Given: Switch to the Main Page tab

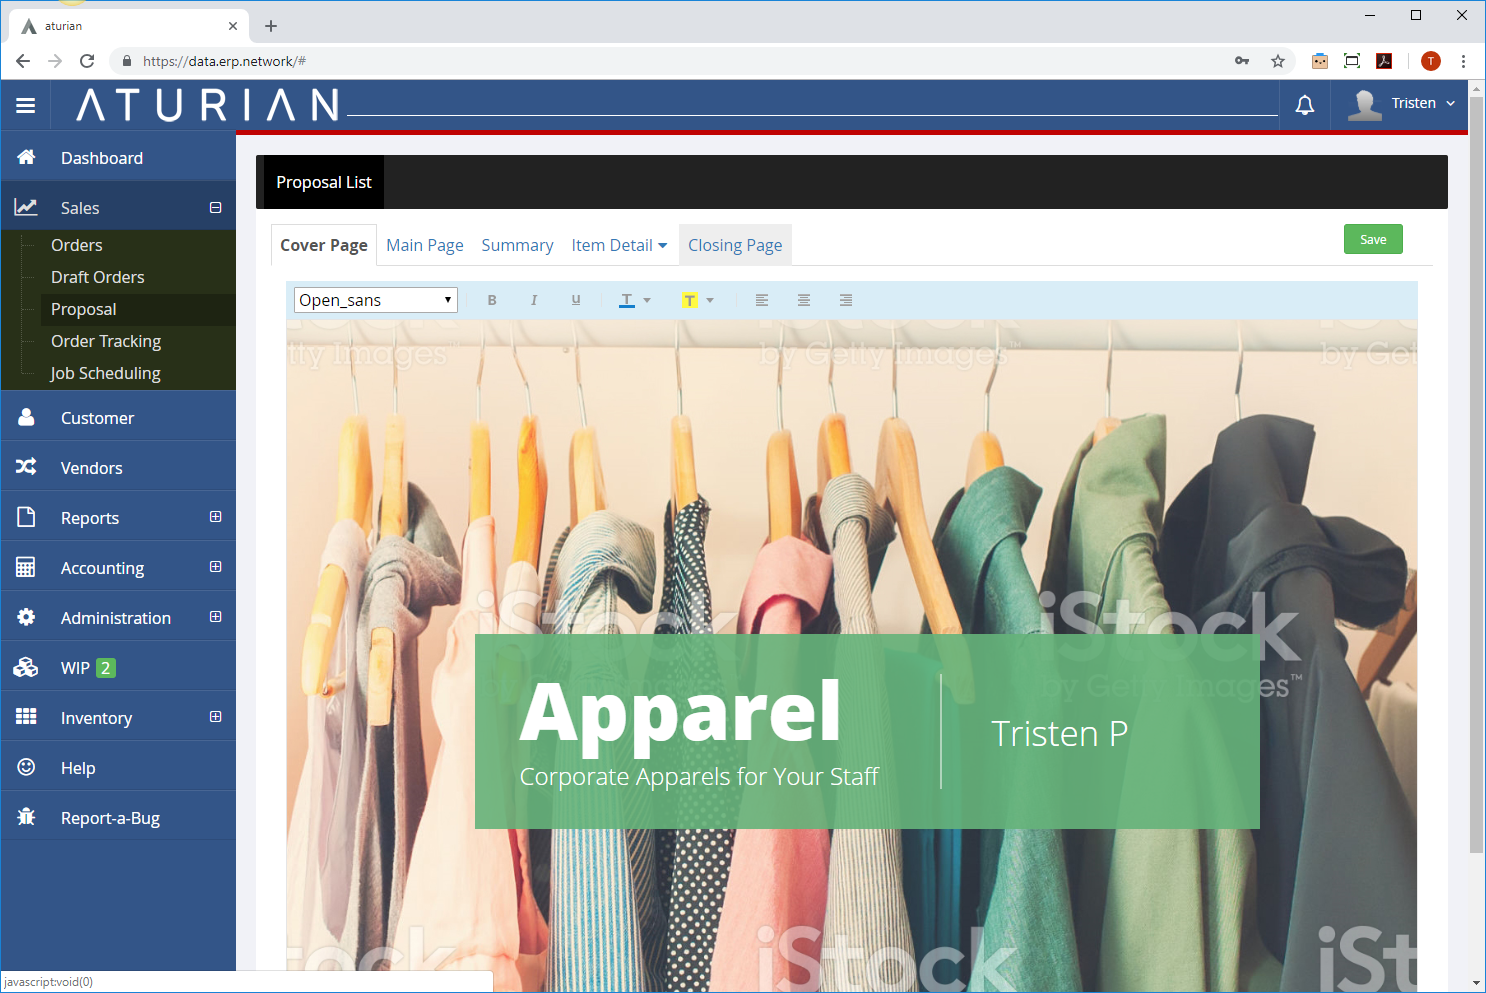Looking at the screenshot, I should (x=425, y=246).
